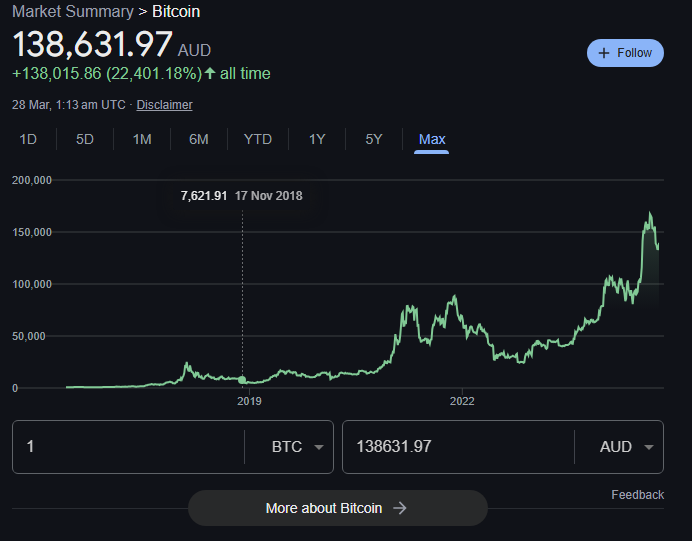This screenshot has width=692, height=541.
Task: Select the 5D time range tab
Action: [85, 139]
